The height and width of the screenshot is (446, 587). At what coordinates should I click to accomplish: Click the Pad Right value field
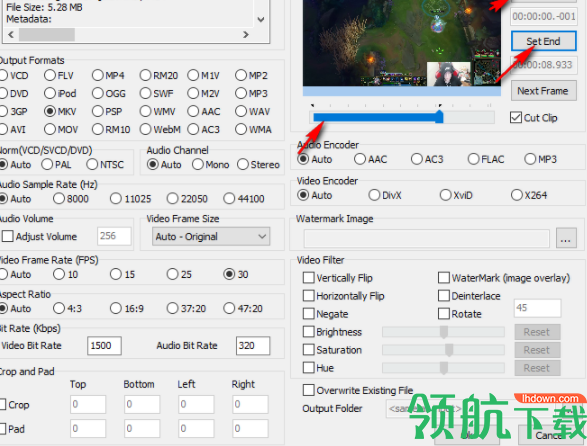[x=250, y=429]
